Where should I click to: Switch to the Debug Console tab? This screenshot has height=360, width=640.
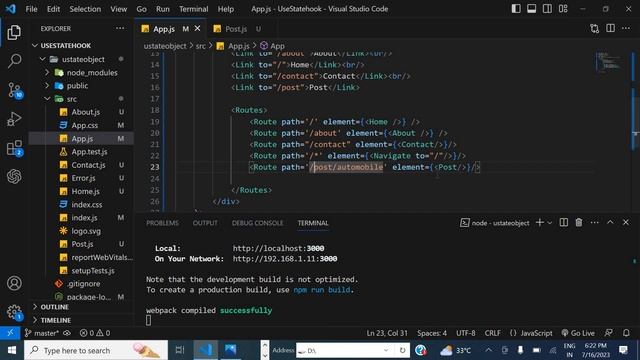tap(257, 223)
